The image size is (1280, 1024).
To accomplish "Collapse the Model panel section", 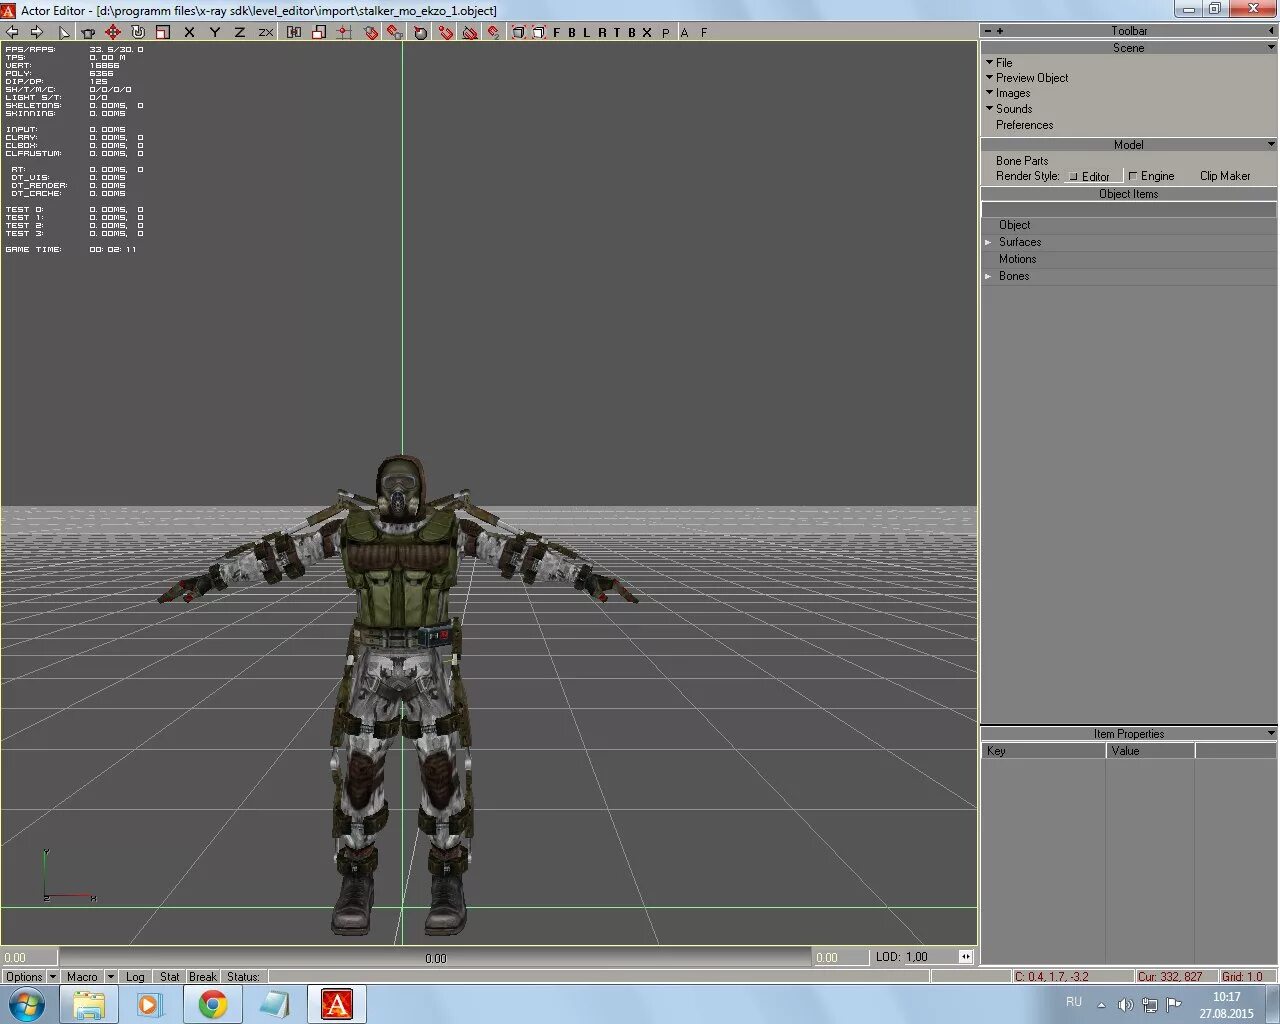I will click(x=1271, y=145).
